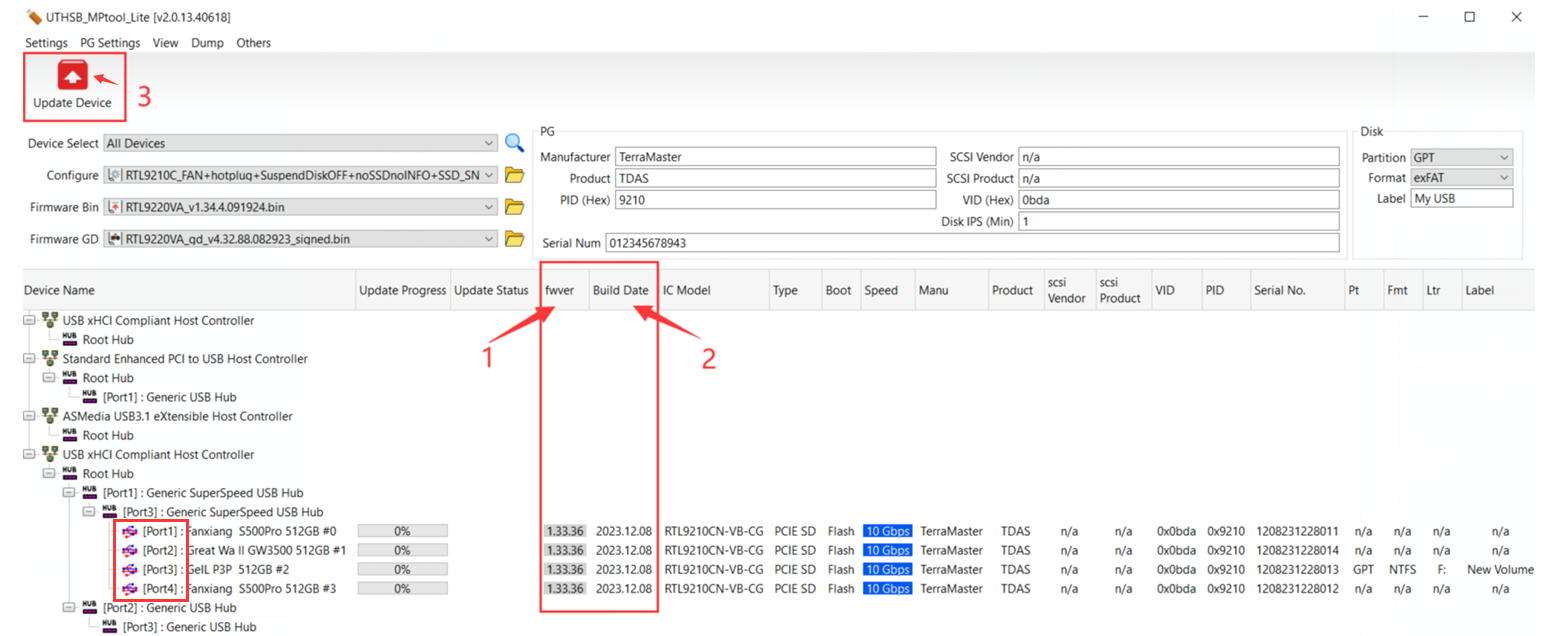The image size is (1541, 636).
Task: Click the fwver column header
Action: 565,290
